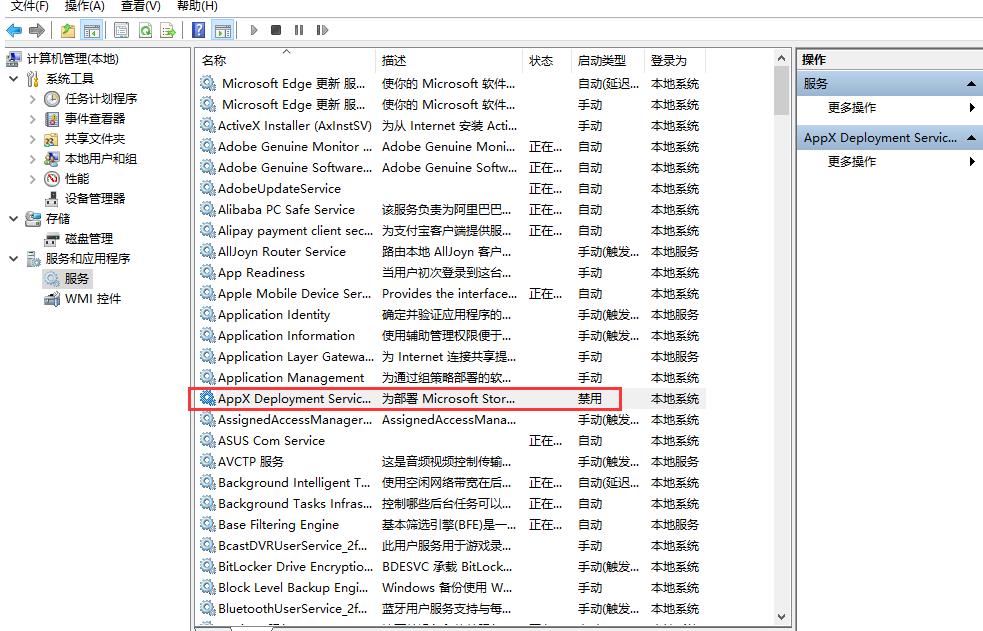The image size is (983, 631).
Task: Click the 磁盘管理 disk icon
Action: pos(52,239)
